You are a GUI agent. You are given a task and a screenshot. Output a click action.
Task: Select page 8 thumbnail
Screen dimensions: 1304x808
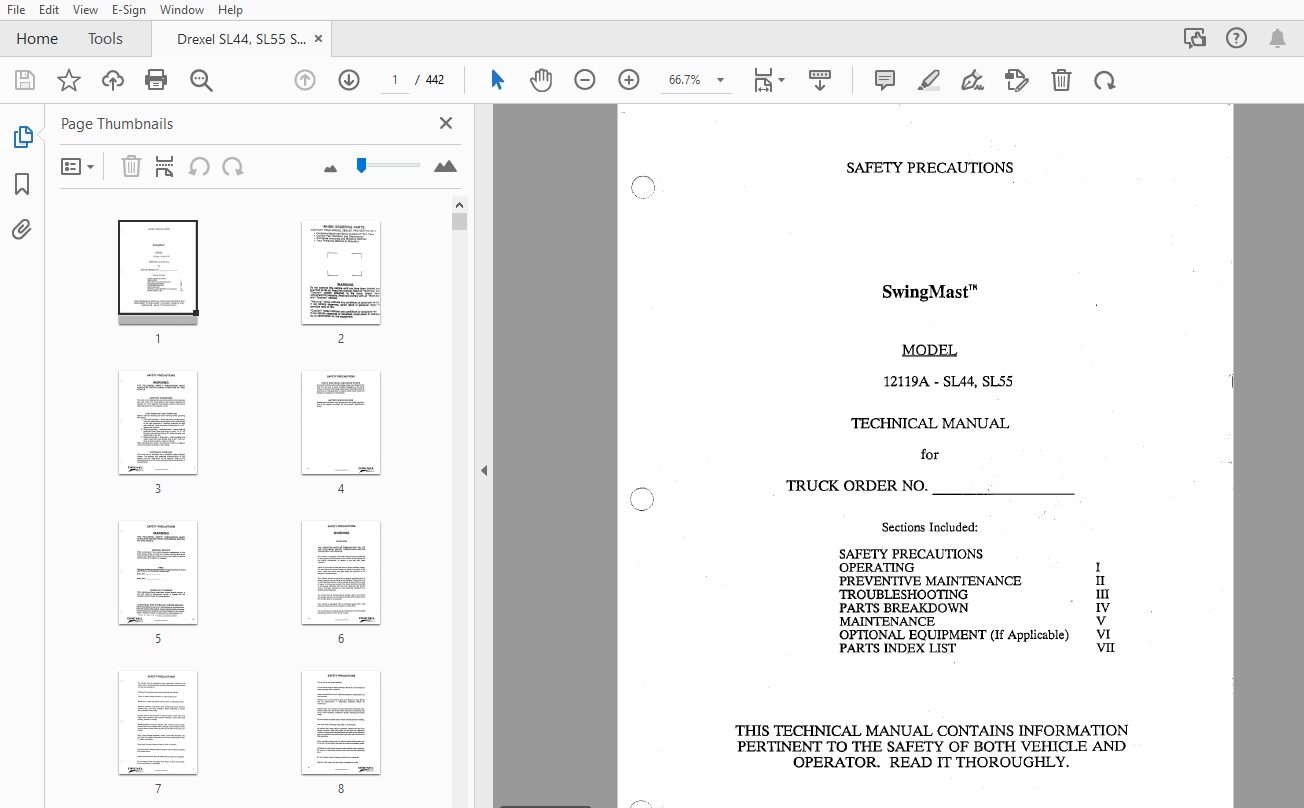click(x=341, y=722)
